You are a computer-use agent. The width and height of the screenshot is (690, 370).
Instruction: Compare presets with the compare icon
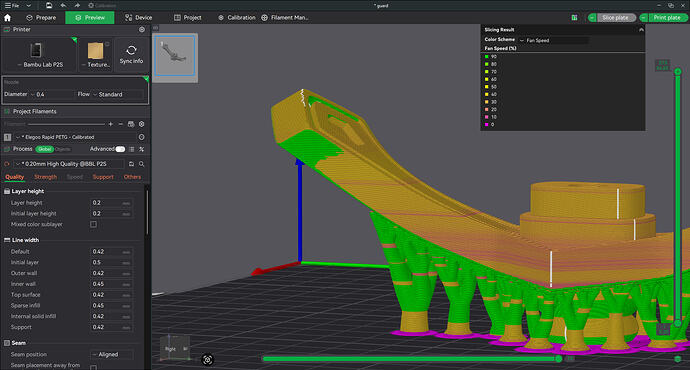142,149
